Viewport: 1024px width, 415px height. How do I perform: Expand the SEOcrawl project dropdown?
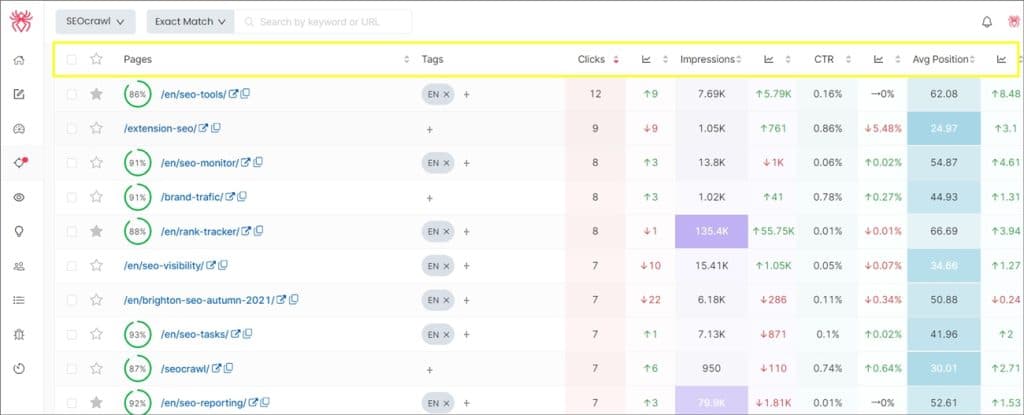[x=95, y=22]
